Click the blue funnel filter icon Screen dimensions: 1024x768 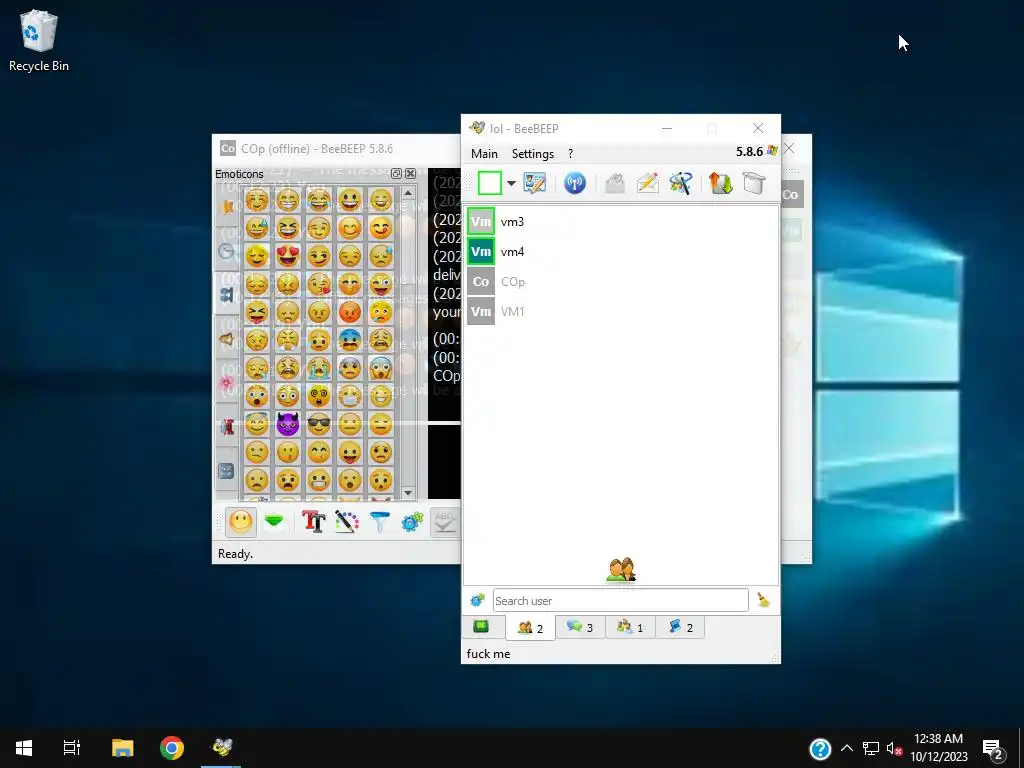379,521
